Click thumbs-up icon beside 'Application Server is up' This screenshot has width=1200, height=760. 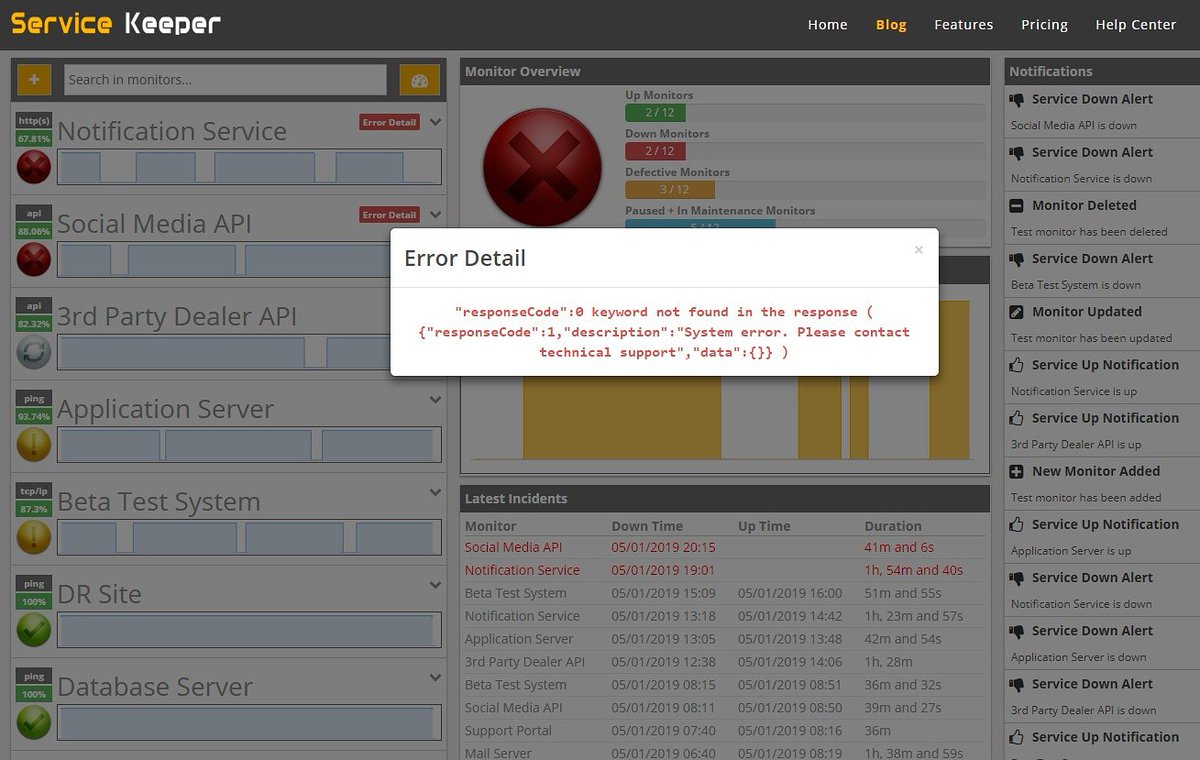pyautogui.click(x=1017, y=524)
